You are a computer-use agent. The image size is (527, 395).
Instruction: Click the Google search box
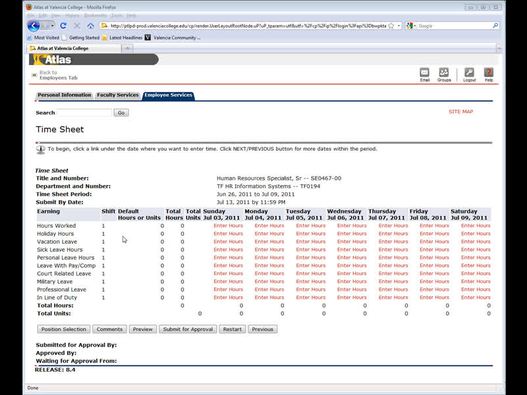(454, 26)
